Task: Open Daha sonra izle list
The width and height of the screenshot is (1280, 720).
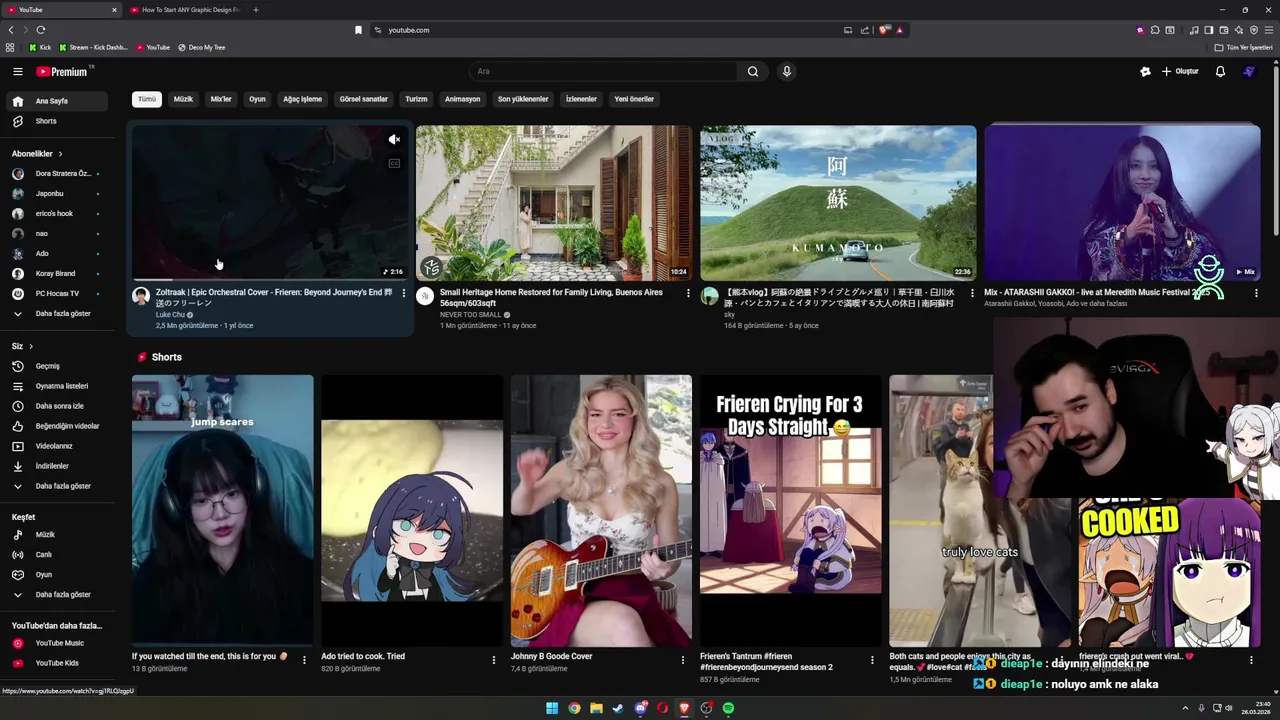Action: click(56, 406)
